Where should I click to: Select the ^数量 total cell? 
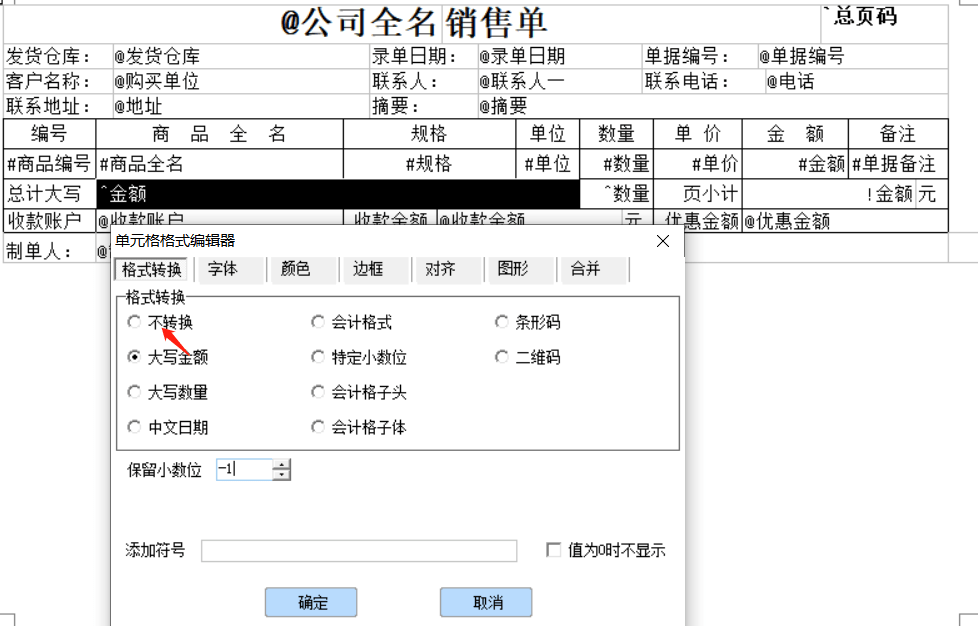(x=616, y=194)
